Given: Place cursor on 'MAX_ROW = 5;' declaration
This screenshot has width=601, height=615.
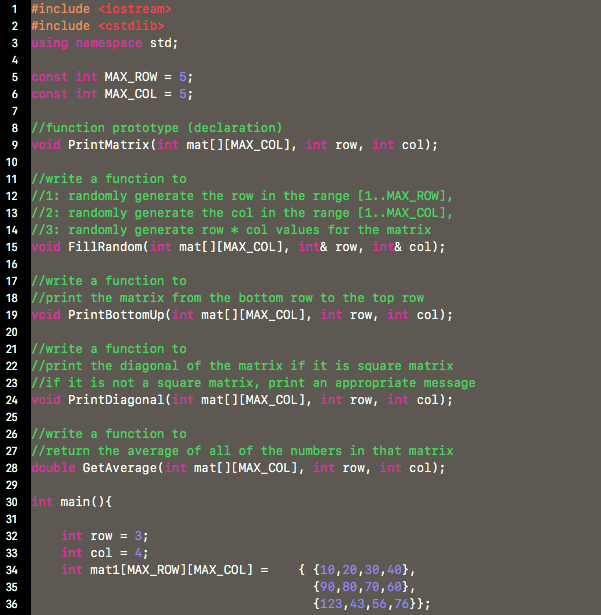Looking at the screenshot, I should click(x=149, y=77).
